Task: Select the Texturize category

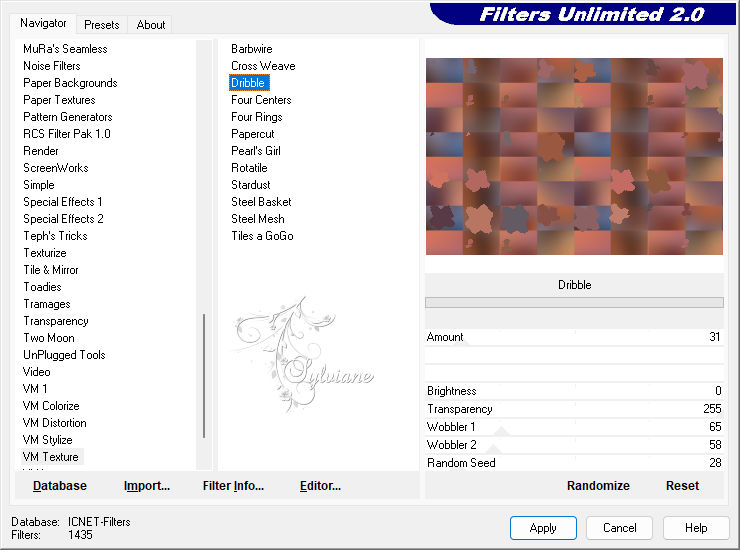Action: 45,253
